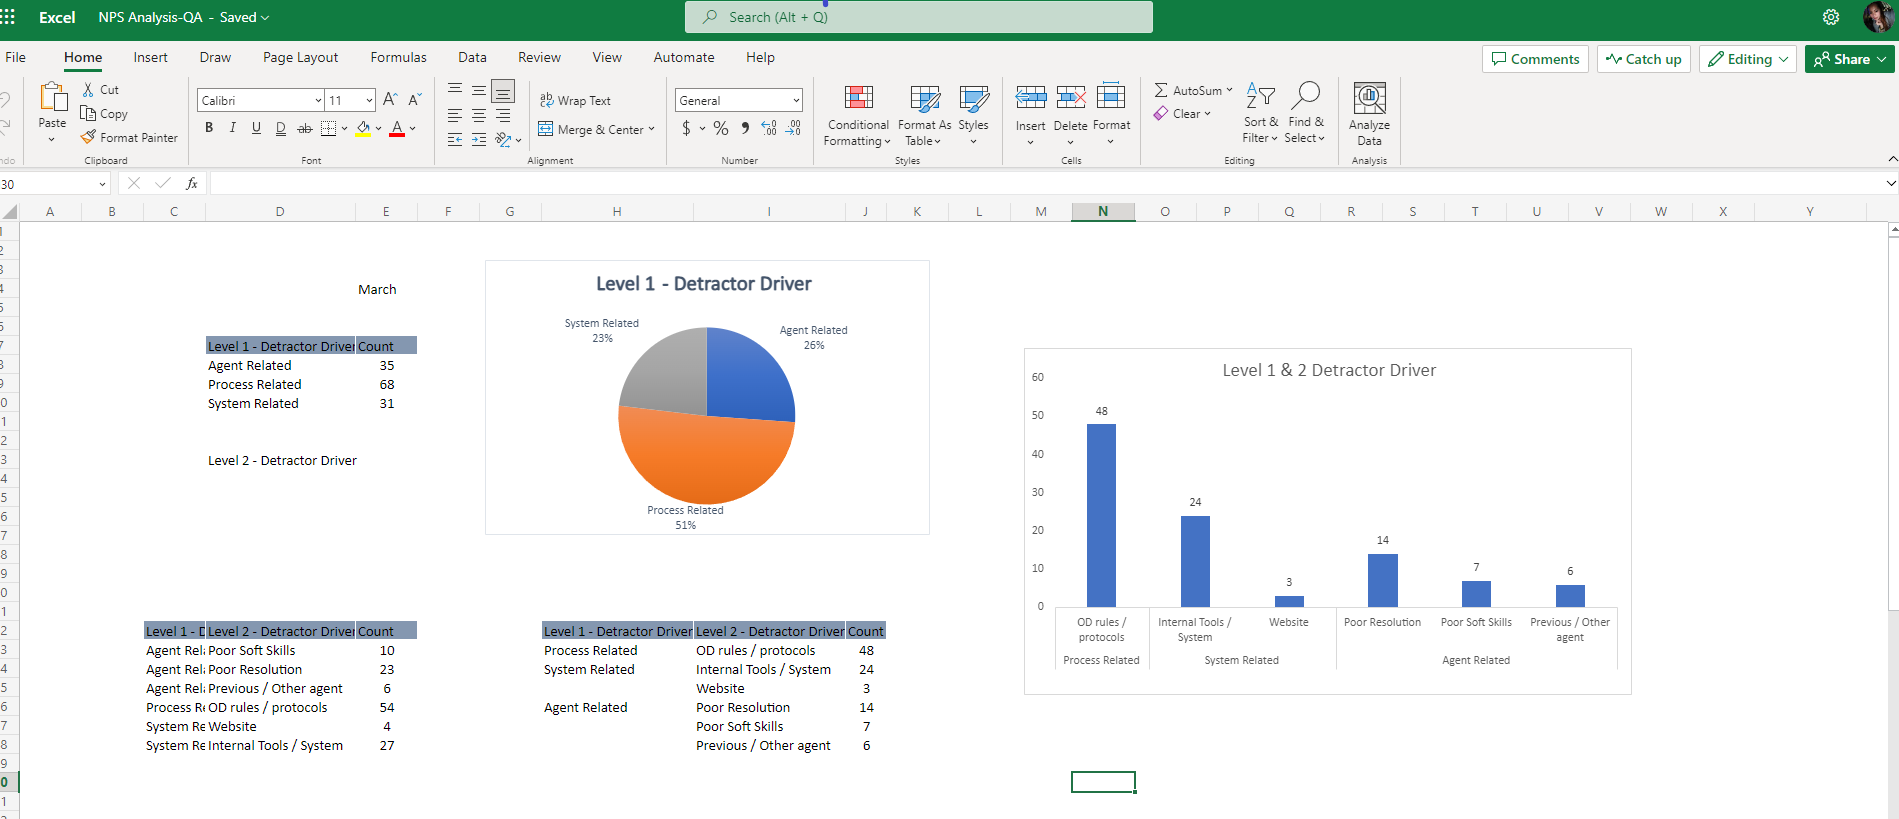Toggle italic formatting
1899x819 pixels.
point(233,128)
